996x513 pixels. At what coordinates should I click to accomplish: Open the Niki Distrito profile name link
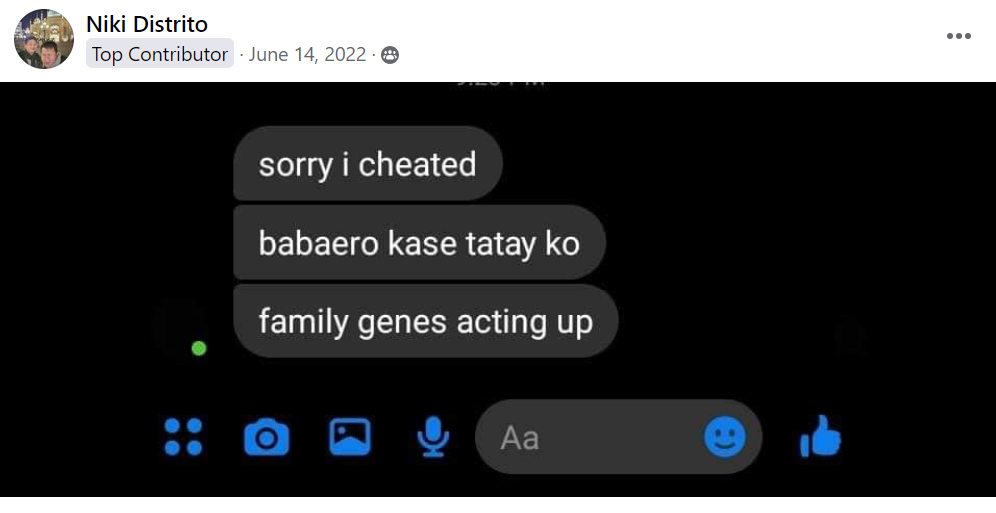pos(147,24)
